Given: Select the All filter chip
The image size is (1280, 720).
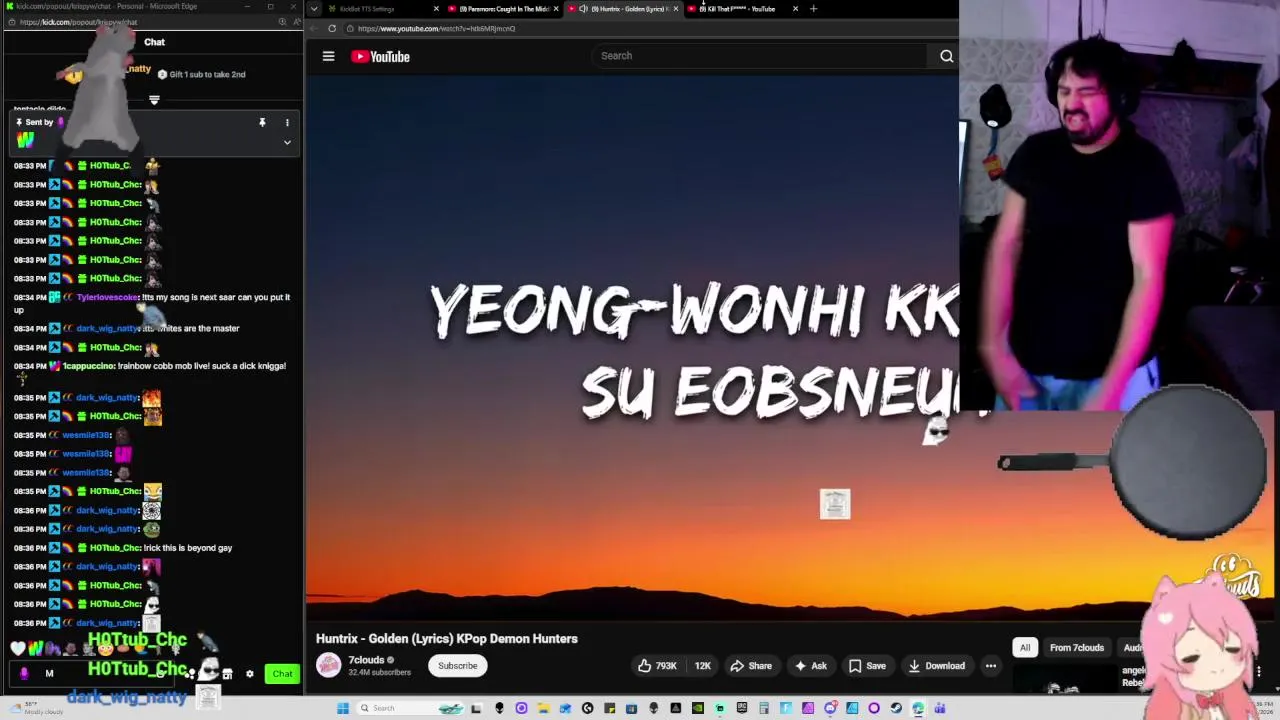Looking at the screenshot, I should click(x=1025, y=648).
